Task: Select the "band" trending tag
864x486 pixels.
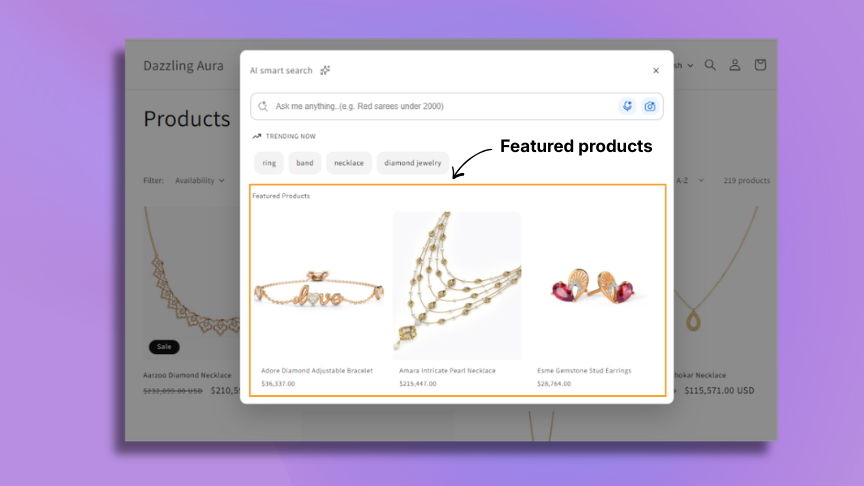Action: (305, 163)
